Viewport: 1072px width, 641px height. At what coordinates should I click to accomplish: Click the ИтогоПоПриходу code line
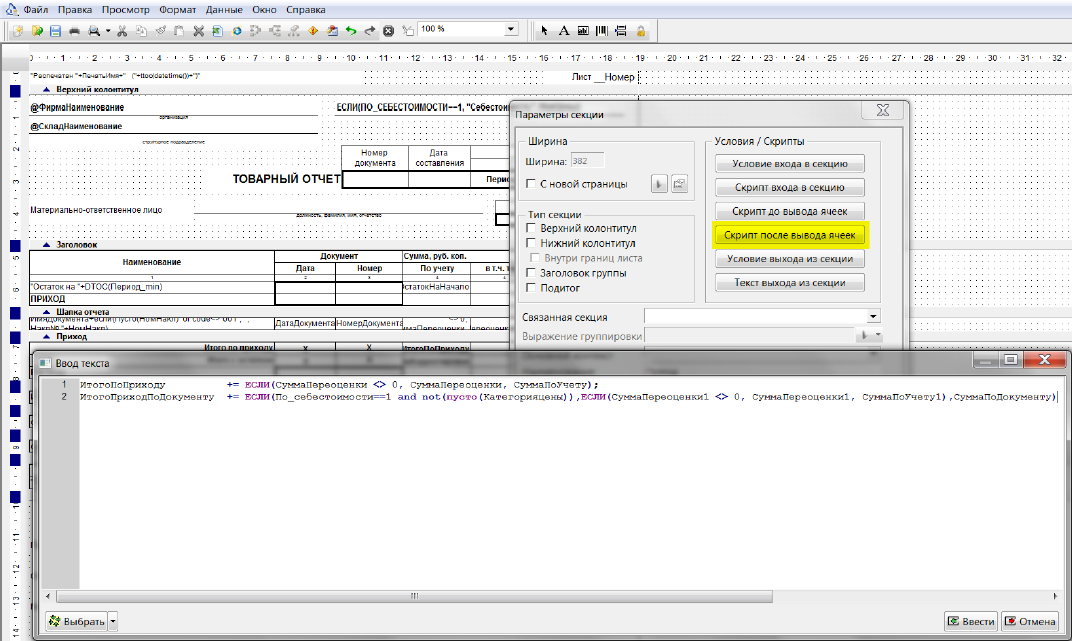[x=339, y=385]
